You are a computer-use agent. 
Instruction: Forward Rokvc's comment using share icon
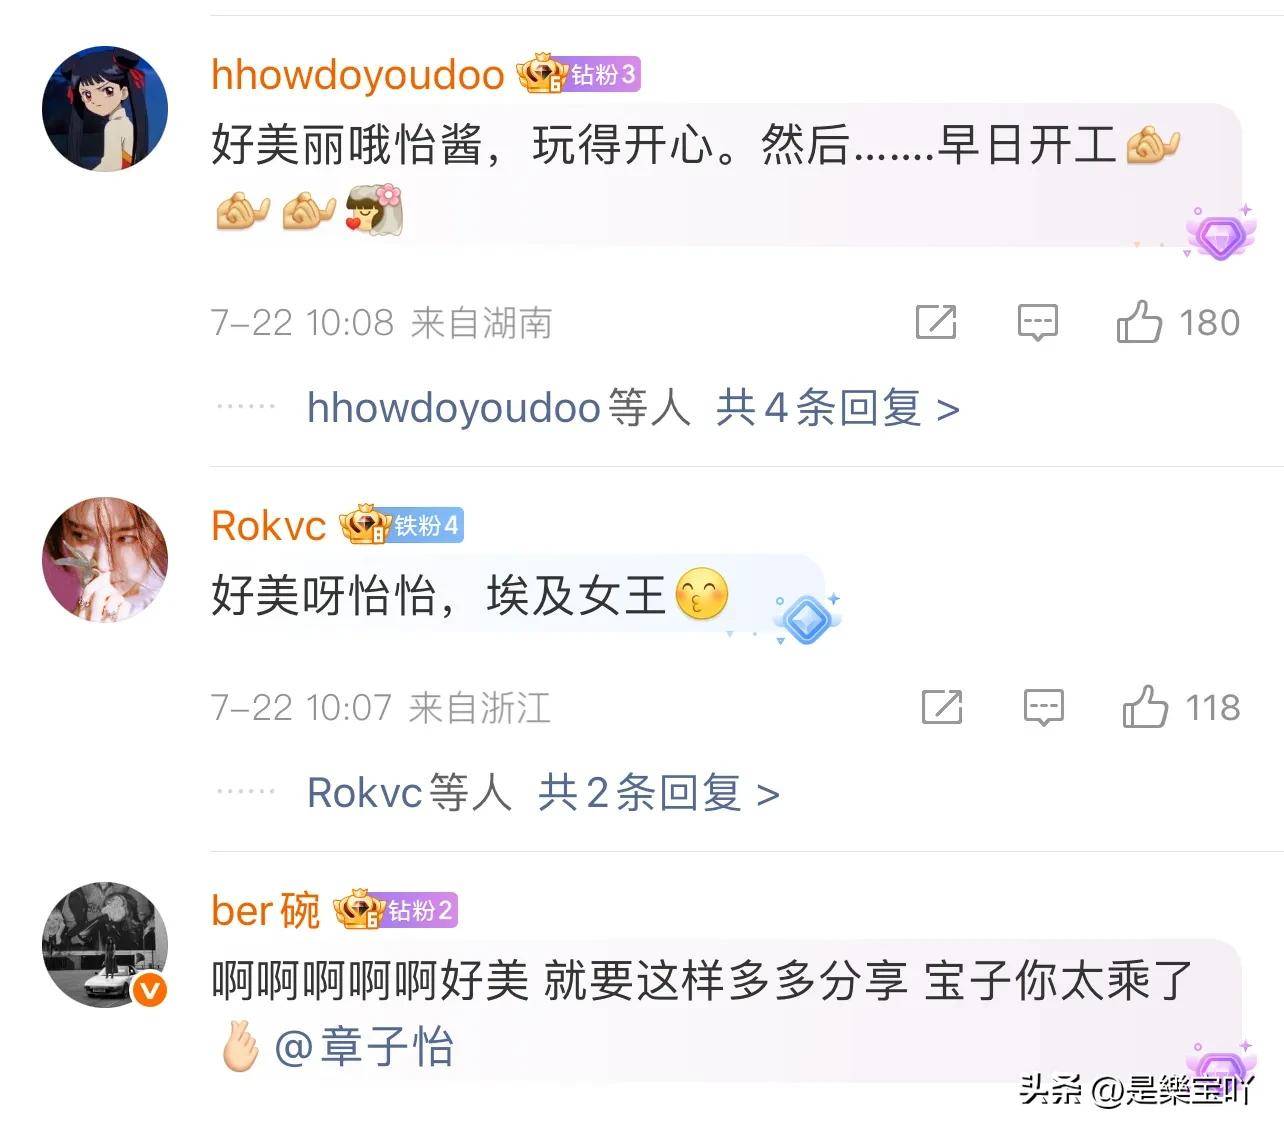pyautogui.click(x=941, y=707)
